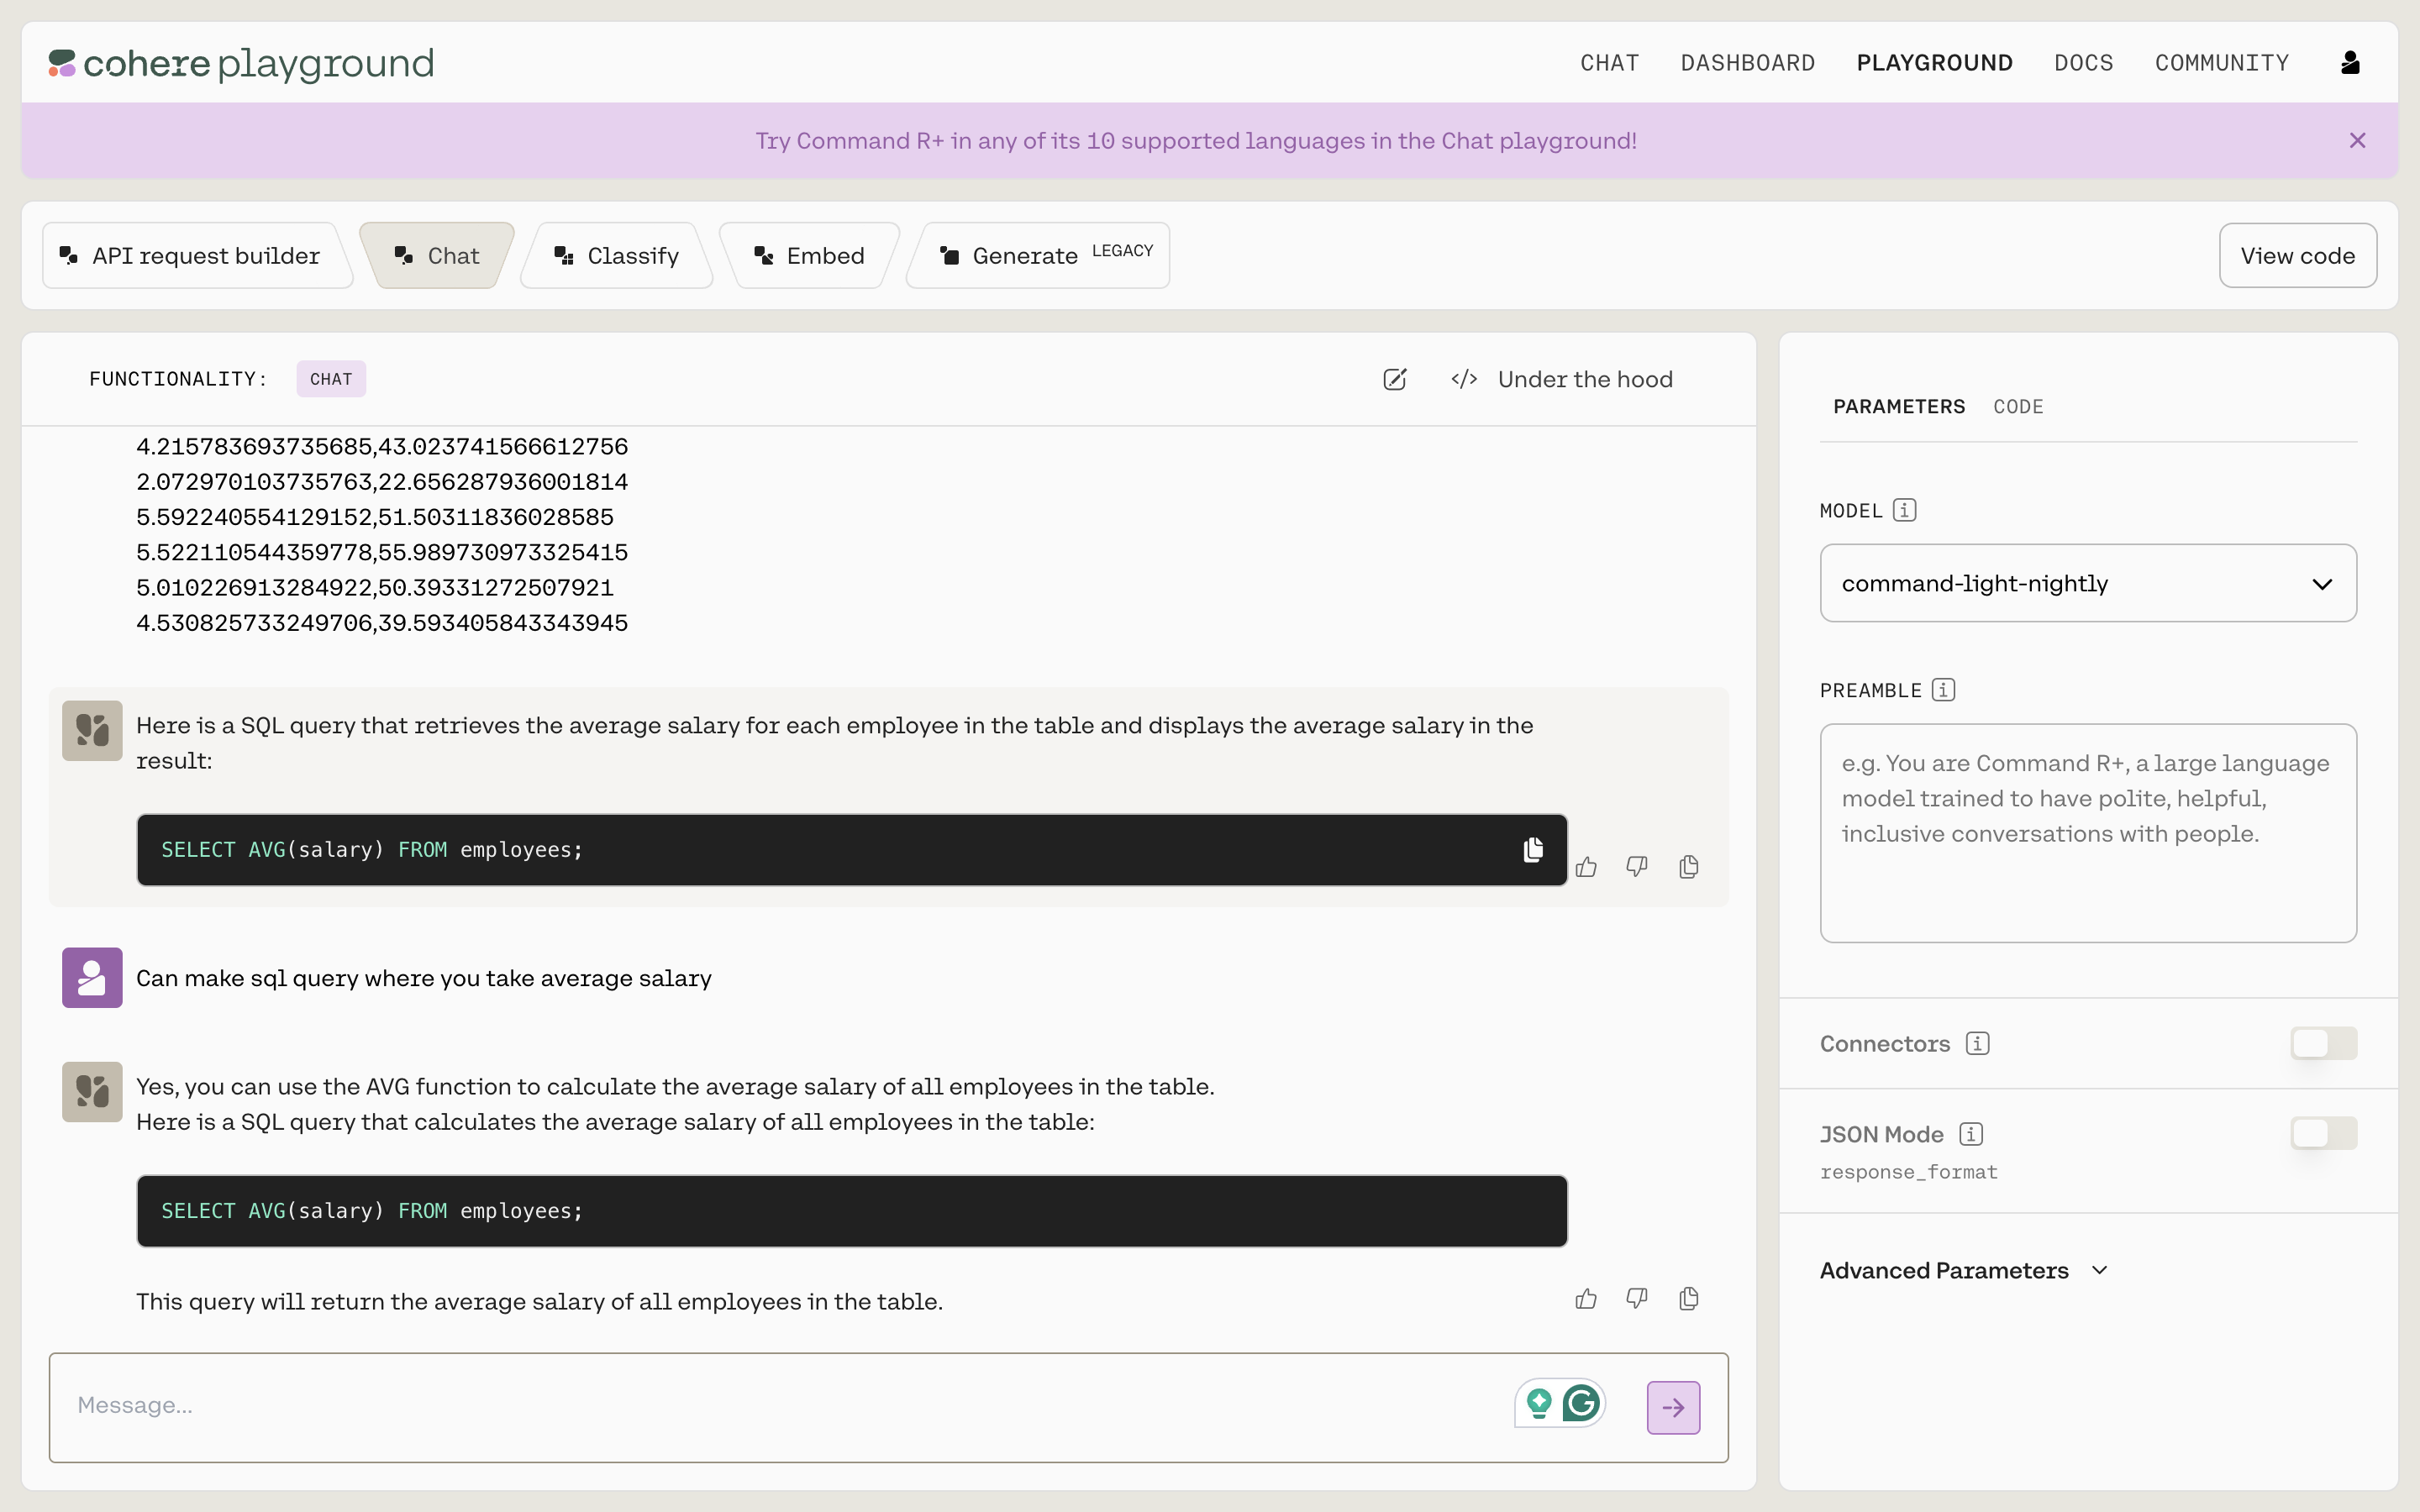Viewport: 2420px width, 1512px height.
Task: Show info about Connectors
Action: click(1977, 1044)
